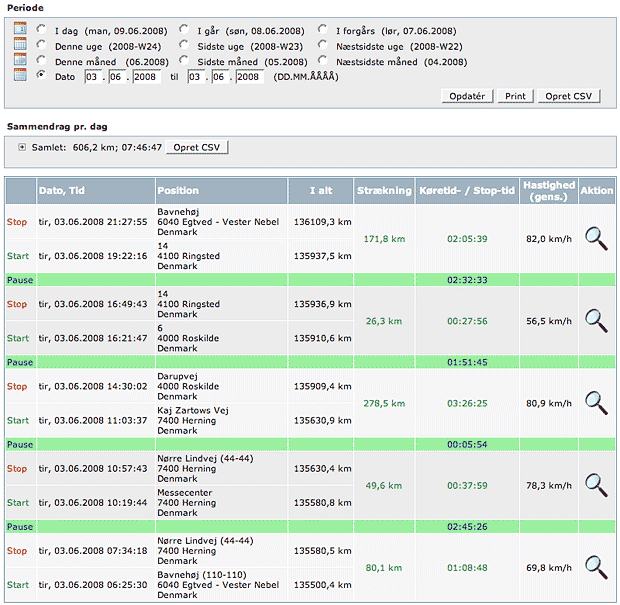620x605 pixels.
Task: Select the I forgårs radio button
Action: pyautogui.click(x=323, y=29)
